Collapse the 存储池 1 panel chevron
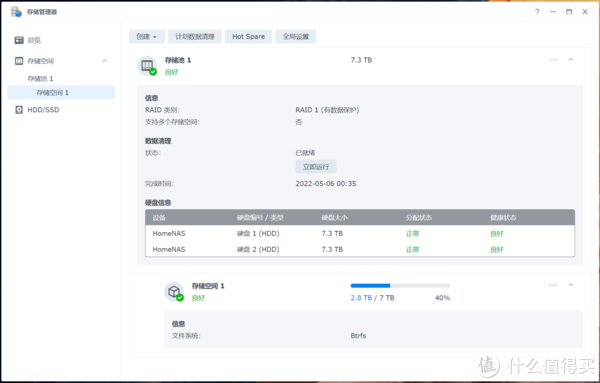Image resolution: width=600 pixels, height=383 pixels. coord(571,60)
